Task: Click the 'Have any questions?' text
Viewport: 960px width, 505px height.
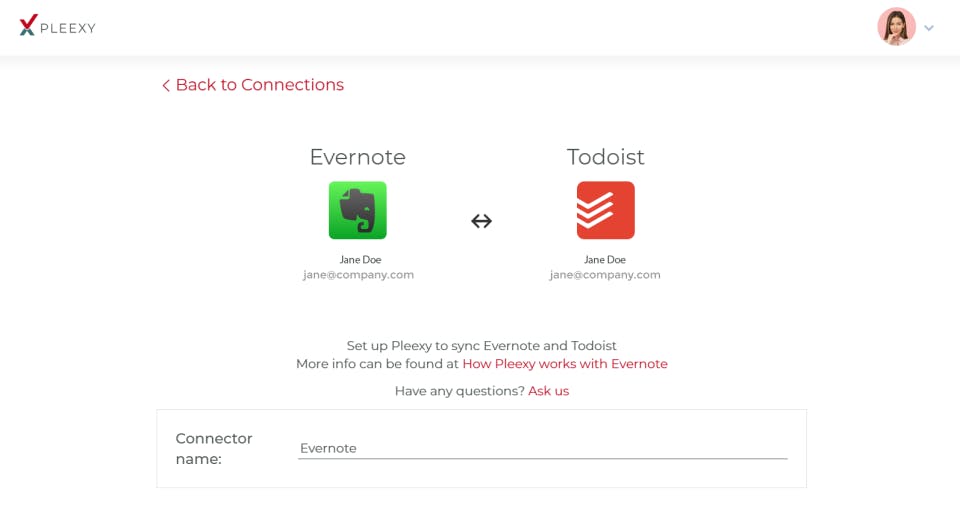Action: point(459,391)
